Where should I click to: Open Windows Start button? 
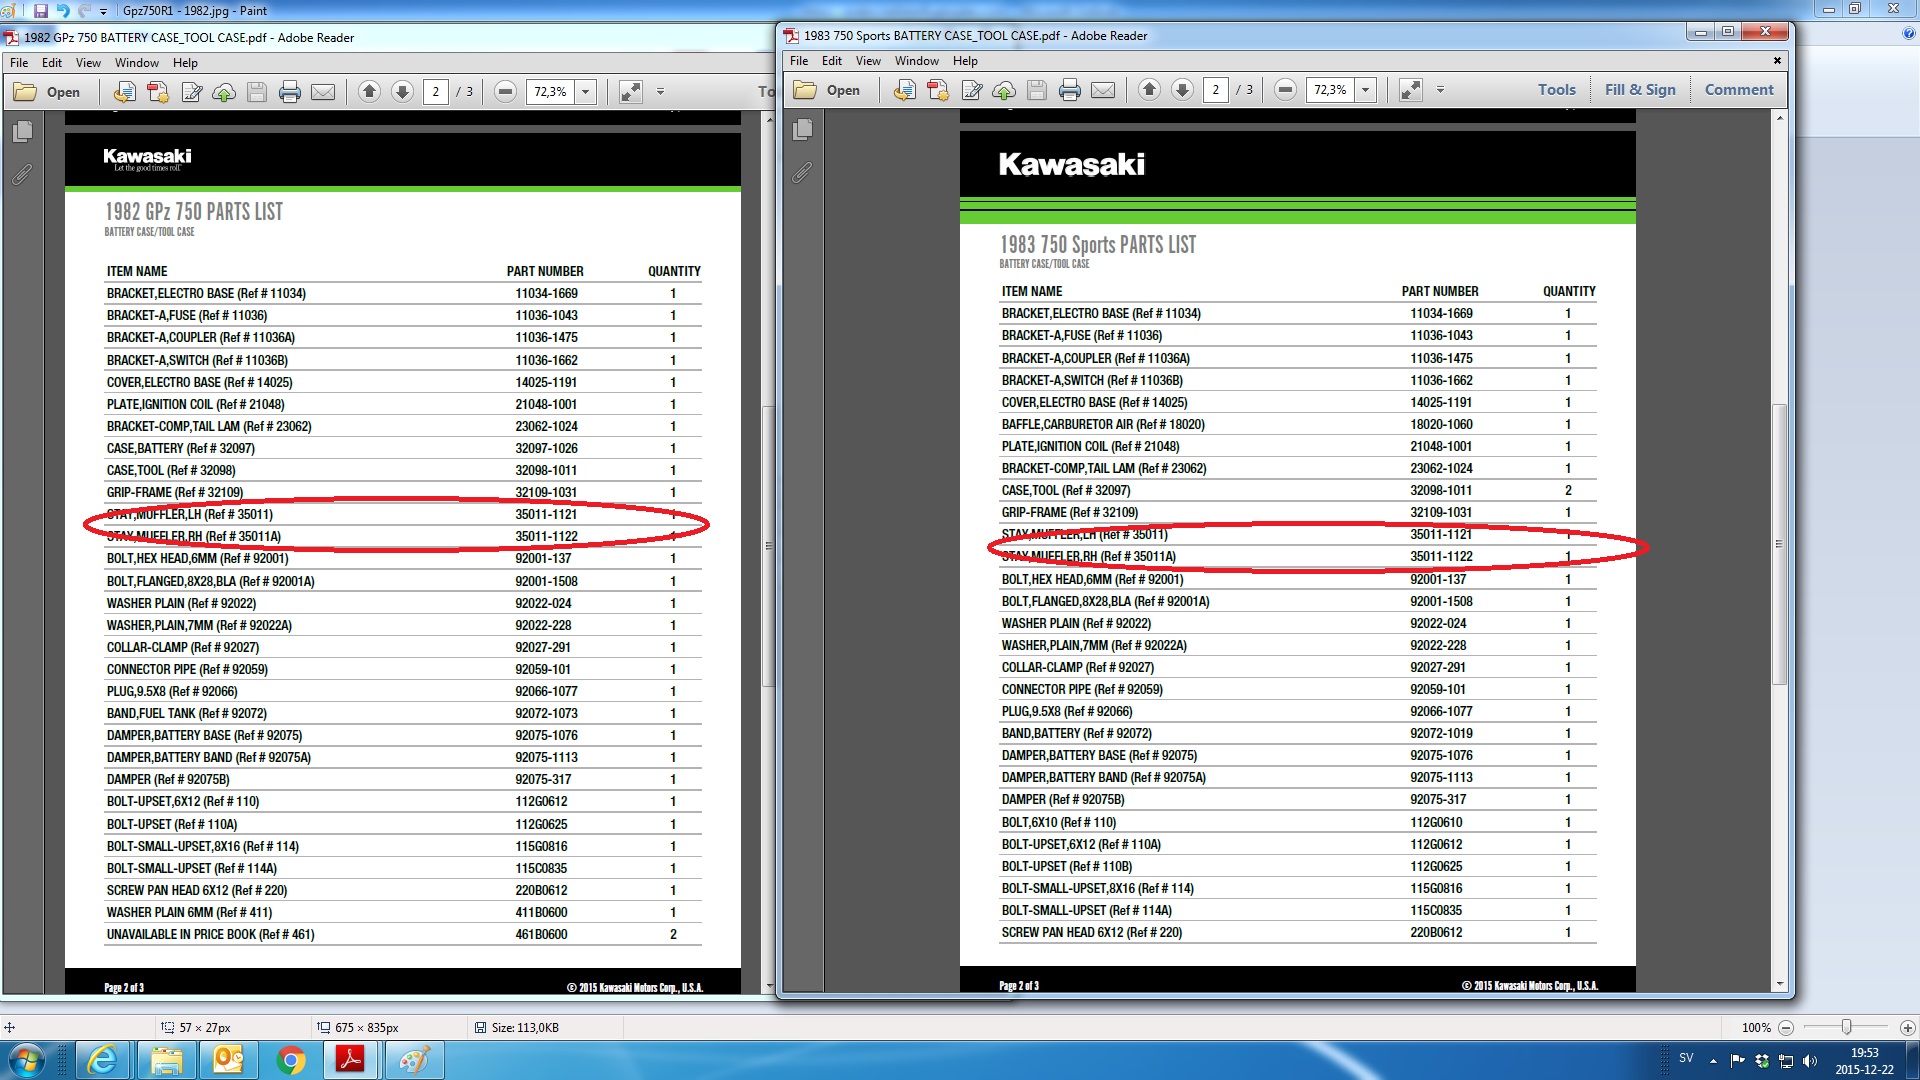(x=27, y=1060)
